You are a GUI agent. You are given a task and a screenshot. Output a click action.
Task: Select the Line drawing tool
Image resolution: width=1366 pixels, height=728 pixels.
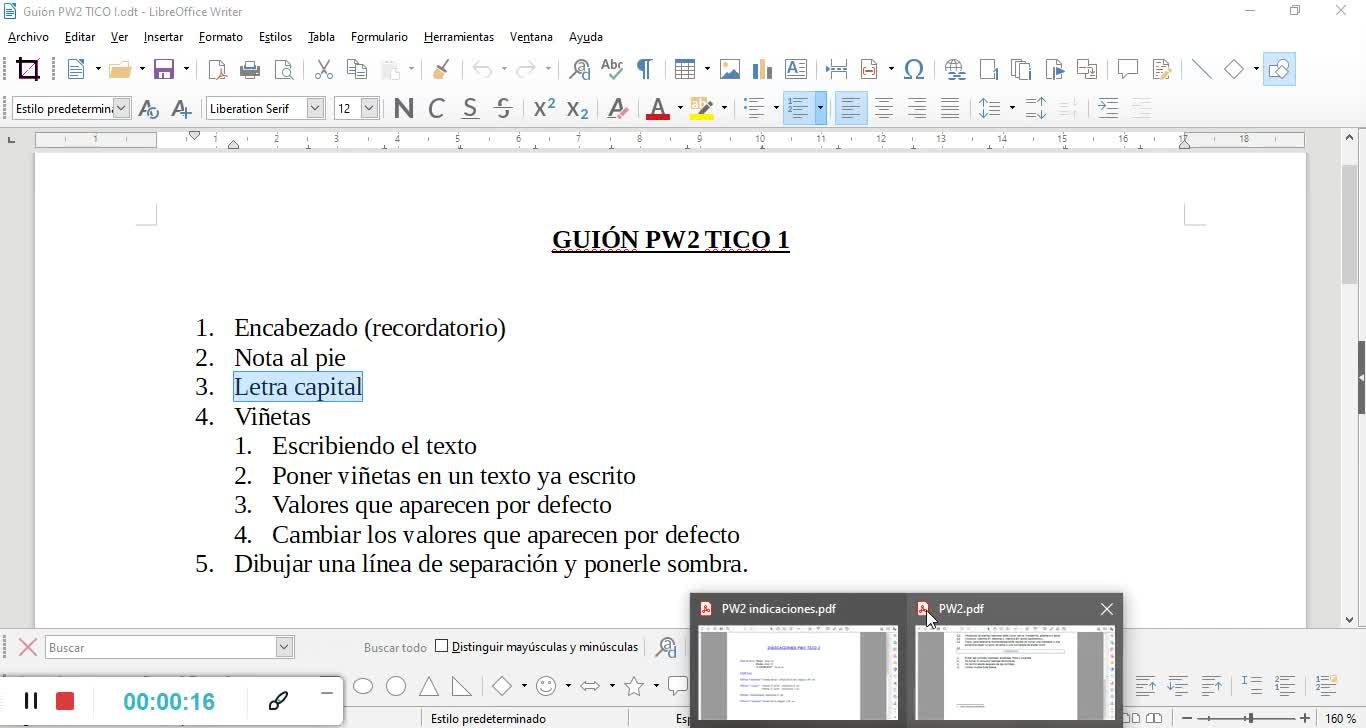point(1202,69)
